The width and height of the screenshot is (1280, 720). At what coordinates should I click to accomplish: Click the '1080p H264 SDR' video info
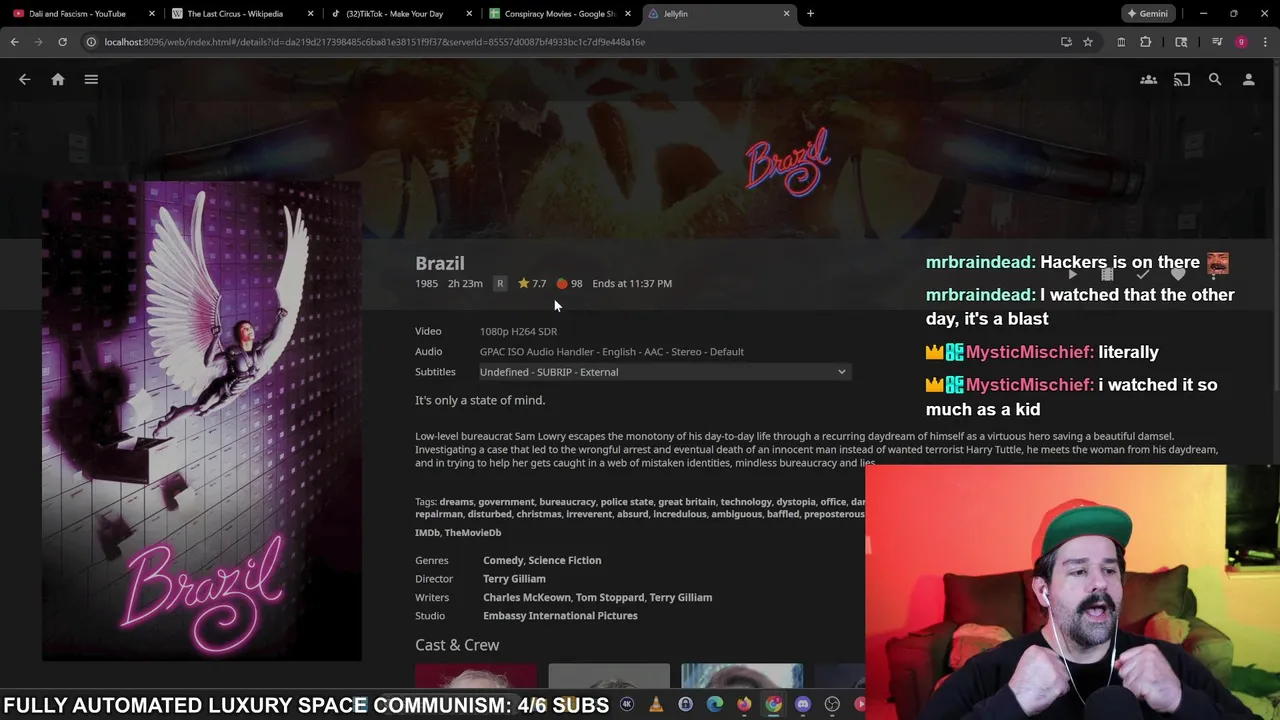click(518, 332)
